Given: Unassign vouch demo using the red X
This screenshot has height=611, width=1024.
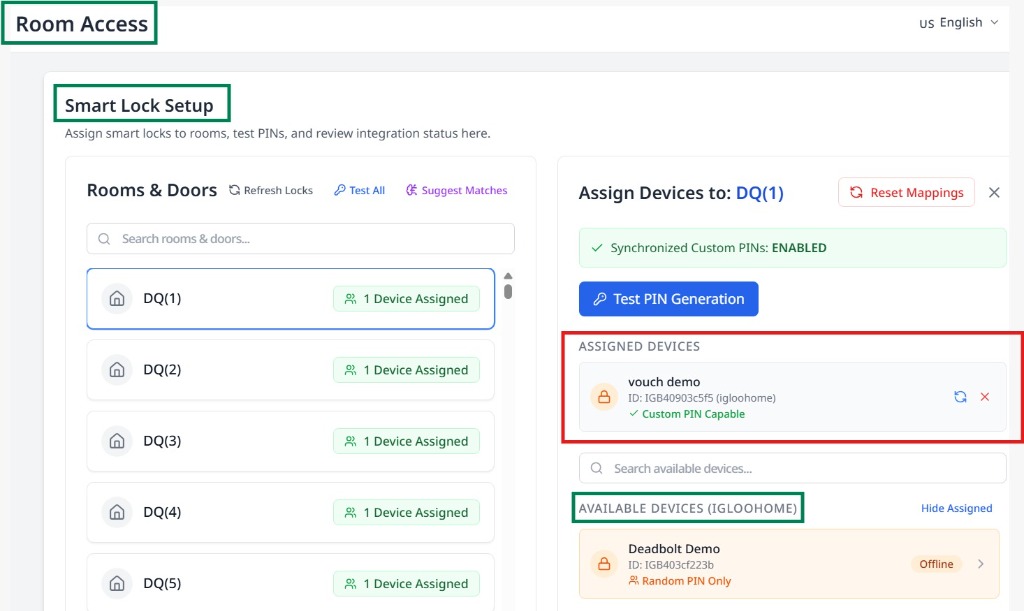Looking at the screenshot, I should 982,396.
